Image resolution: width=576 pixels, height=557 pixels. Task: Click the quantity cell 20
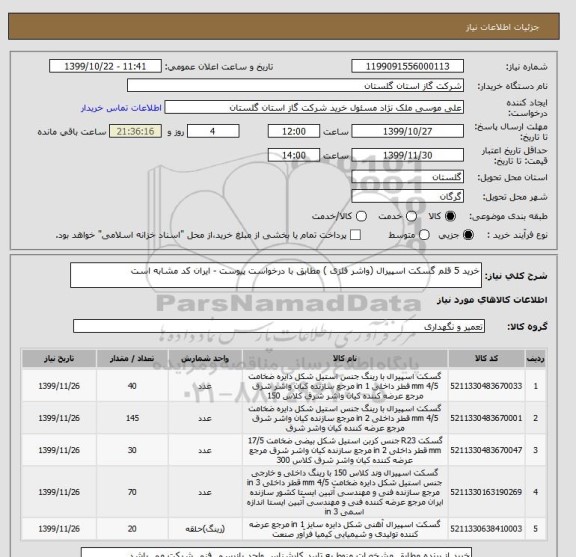(x=132, y=529)
